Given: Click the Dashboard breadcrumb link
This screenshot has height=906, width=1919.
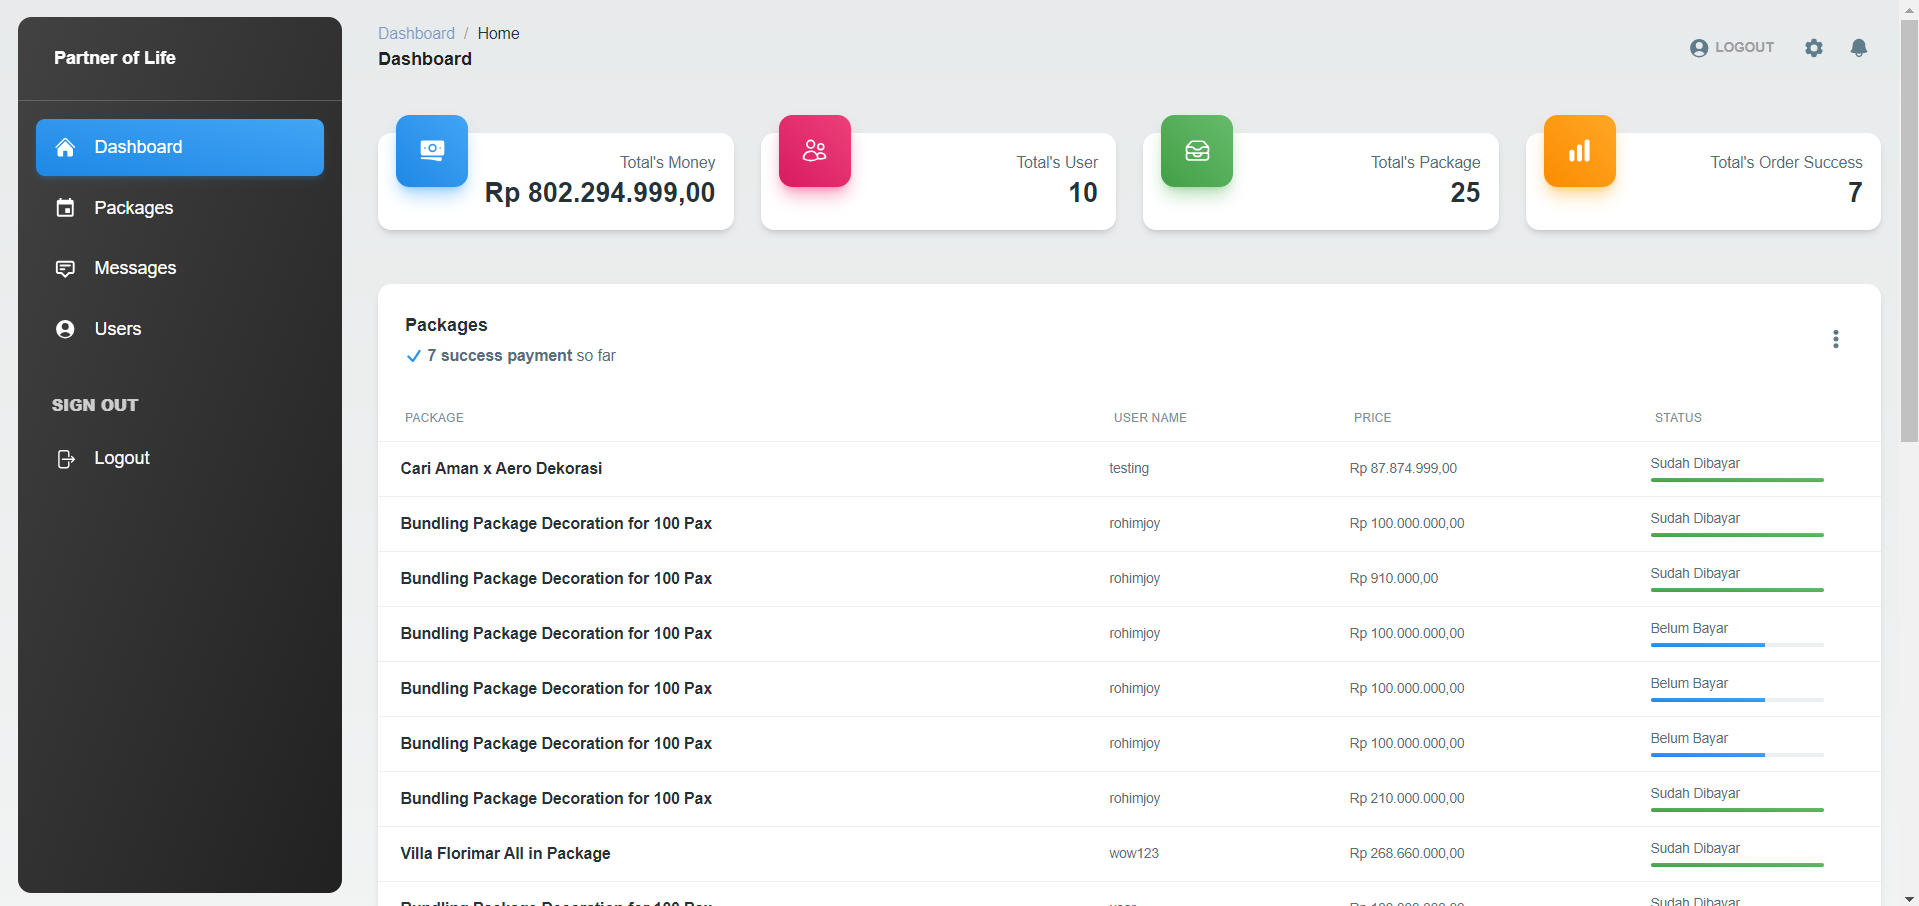Looking at the screenshot, I should pos(416,33).
